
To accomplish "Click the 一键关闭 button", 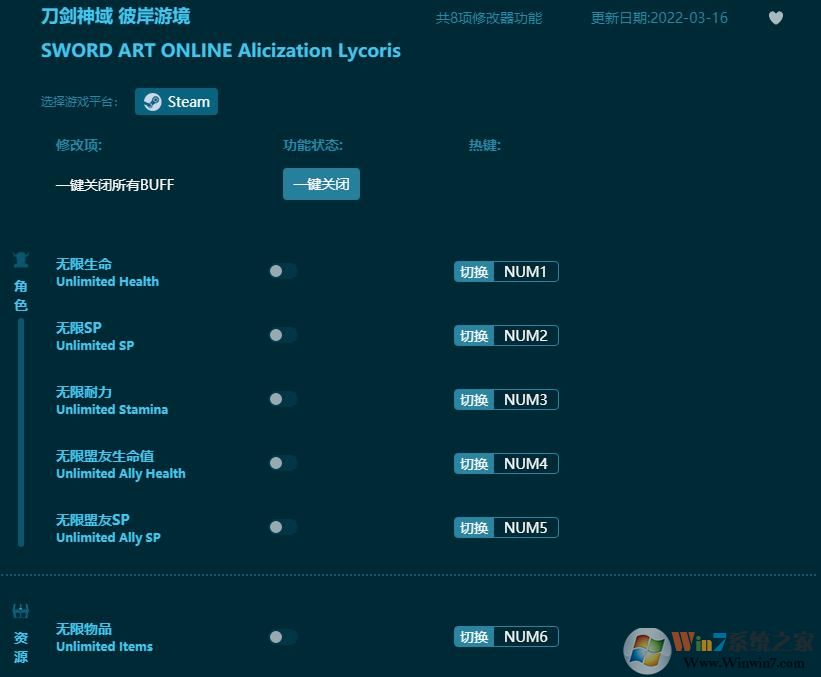I will (x=321, y=184).
